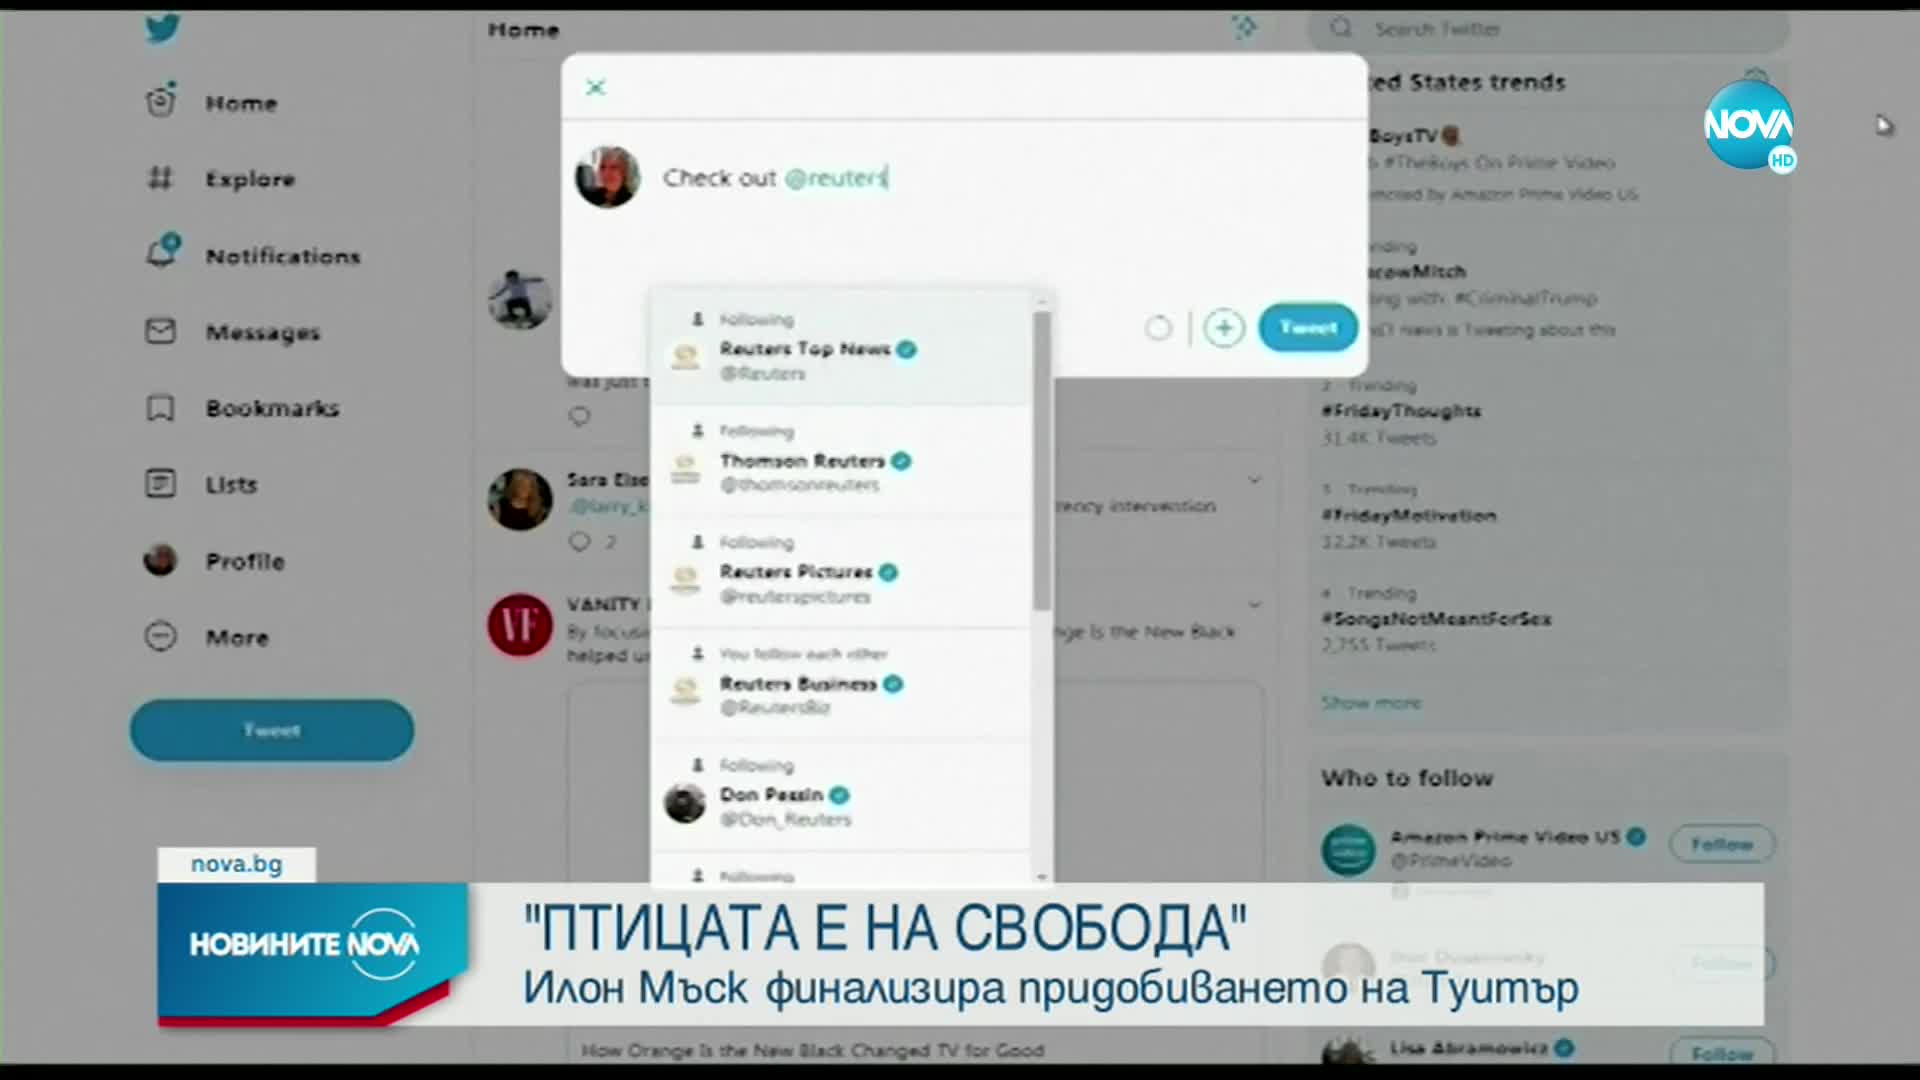The height and width of the screenshot is (1080, 1920).
Task: Select Reuters Business suggestion
Action: pyautogui.click(x=842, y=684)
